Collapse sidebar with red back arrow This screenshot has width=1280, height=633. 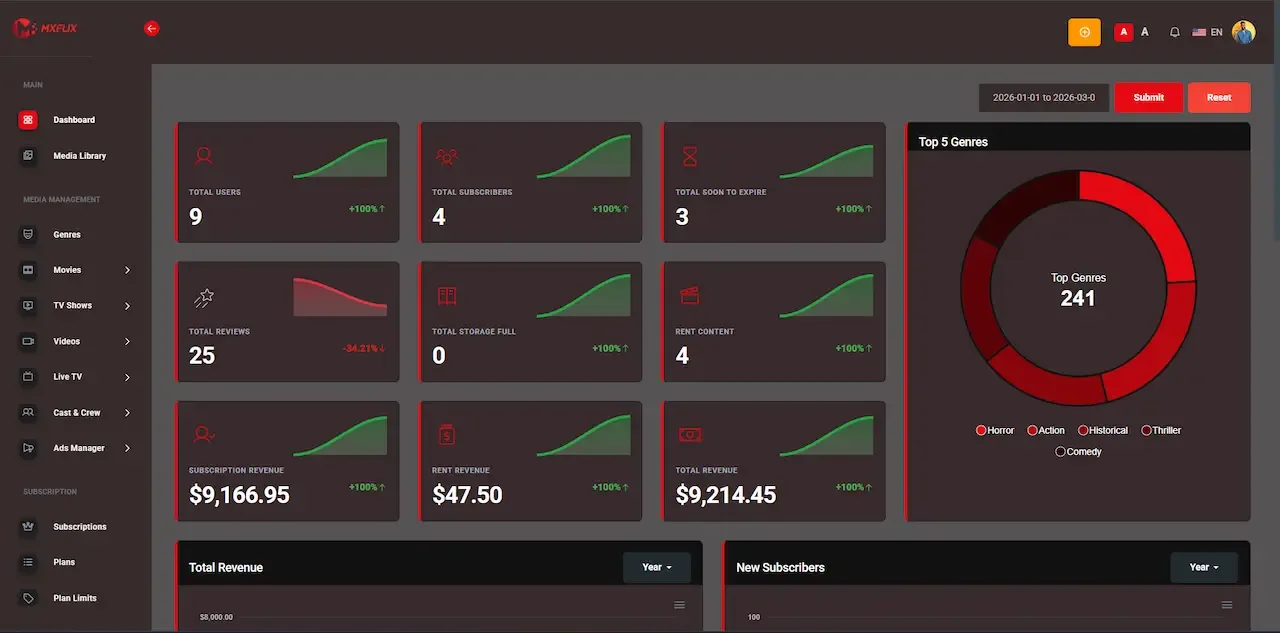coord(152,29)
